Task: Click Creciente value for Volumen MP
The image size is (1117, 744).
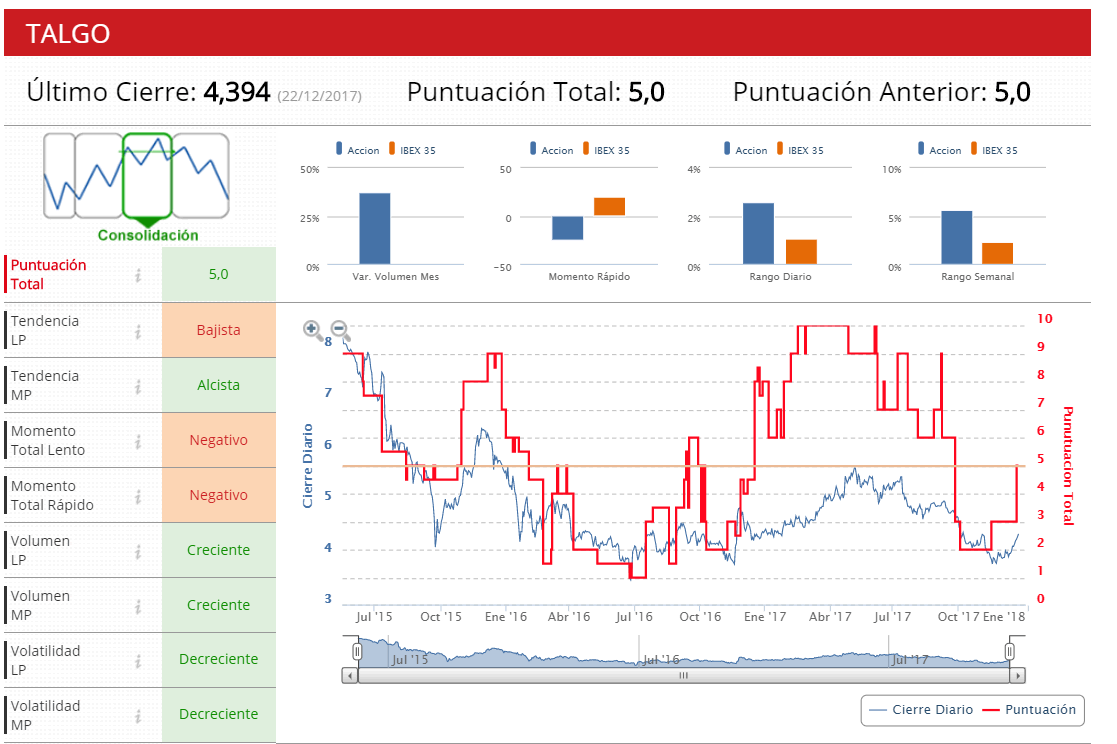Action: coord(219,604)
